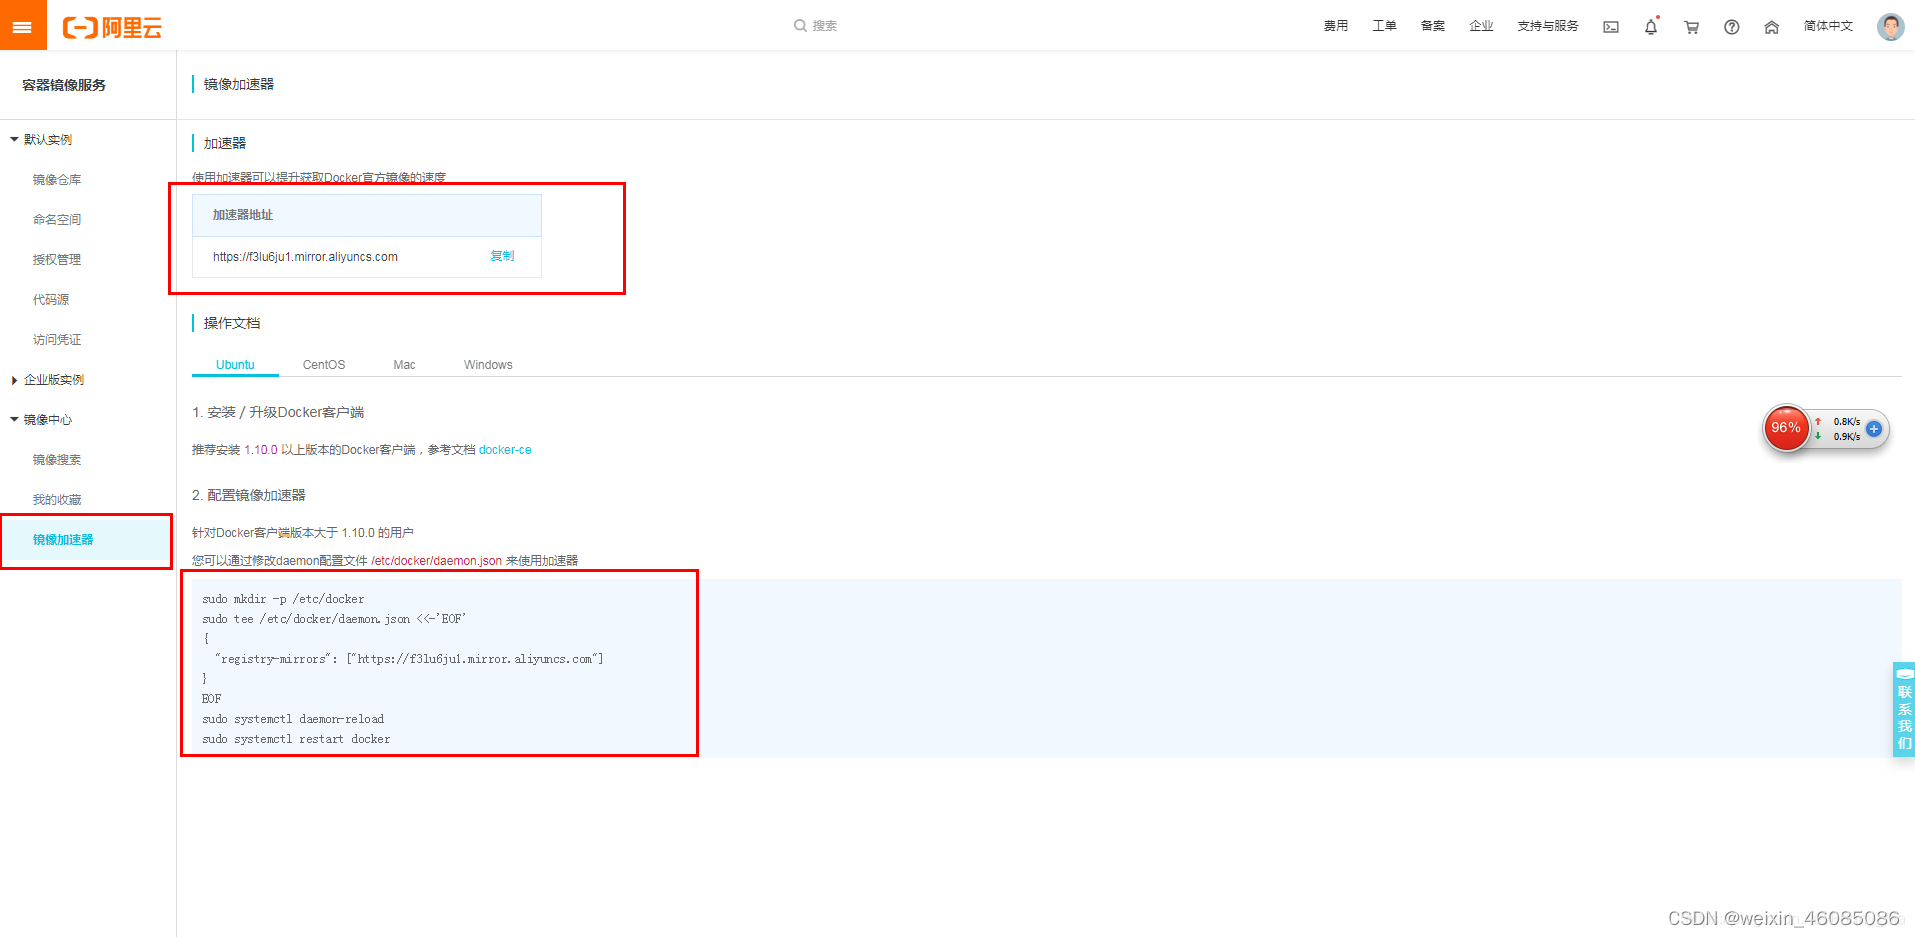Open the help question mark icon
Viewport: 1915px width, 937px height.
[x=1731, y=27]
